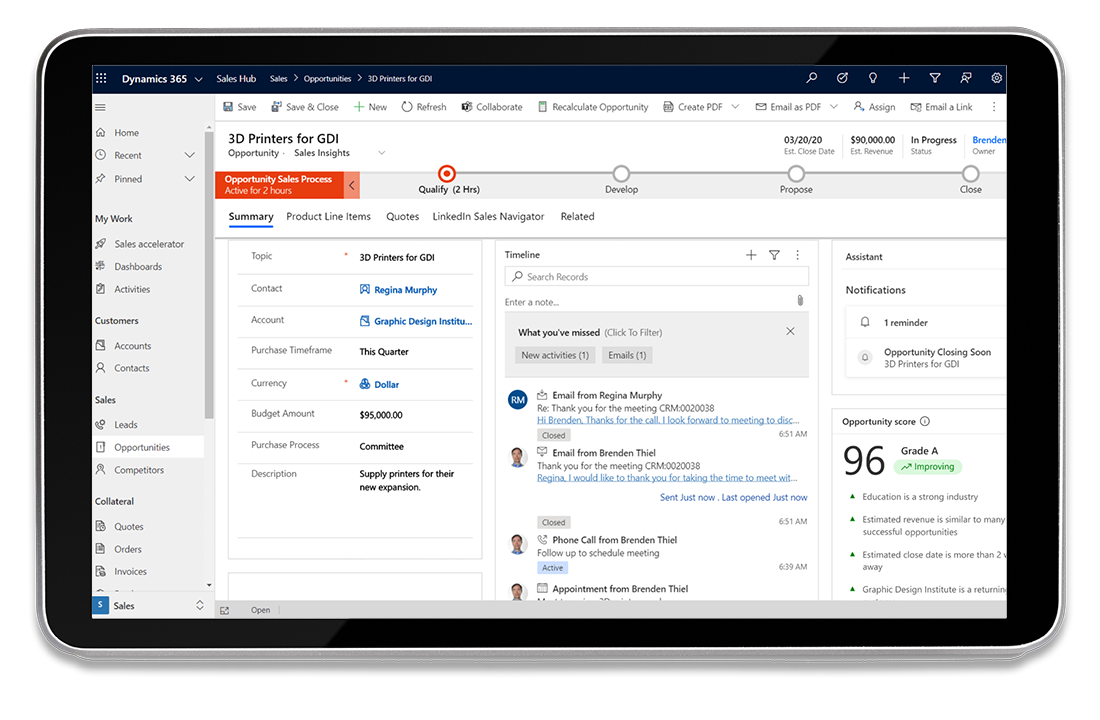Expand the Email as PDF dropdown arrow
Viewport: 1100px width, 720px height.
pos(833,107)
